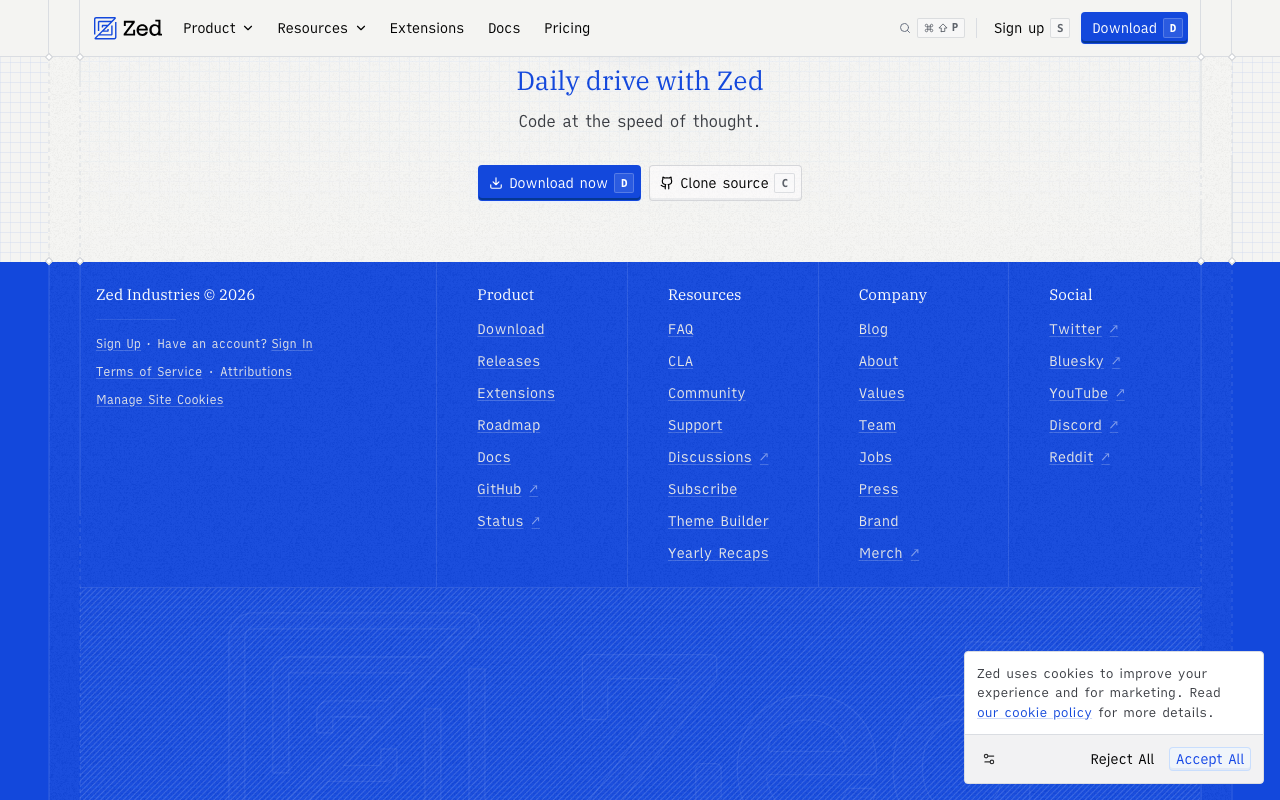
Task: Open the Discussions link
Action: click(x=710, y=457)
